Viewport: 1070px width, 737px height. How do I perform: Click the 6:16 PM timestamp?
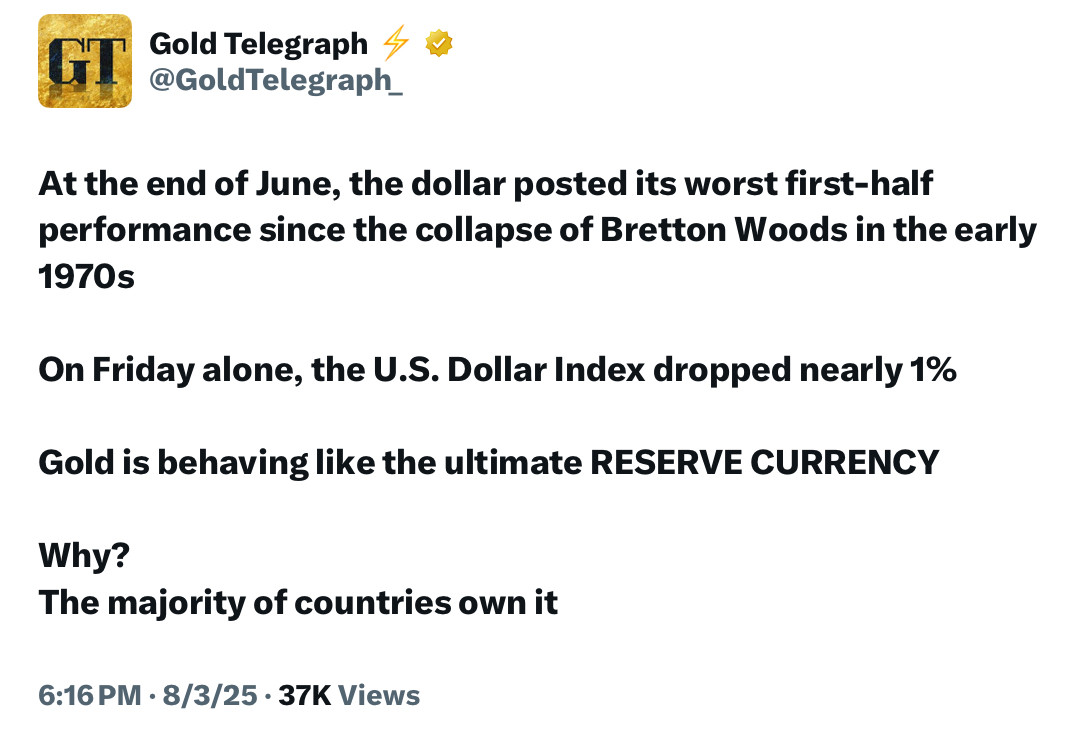[90, 695]
